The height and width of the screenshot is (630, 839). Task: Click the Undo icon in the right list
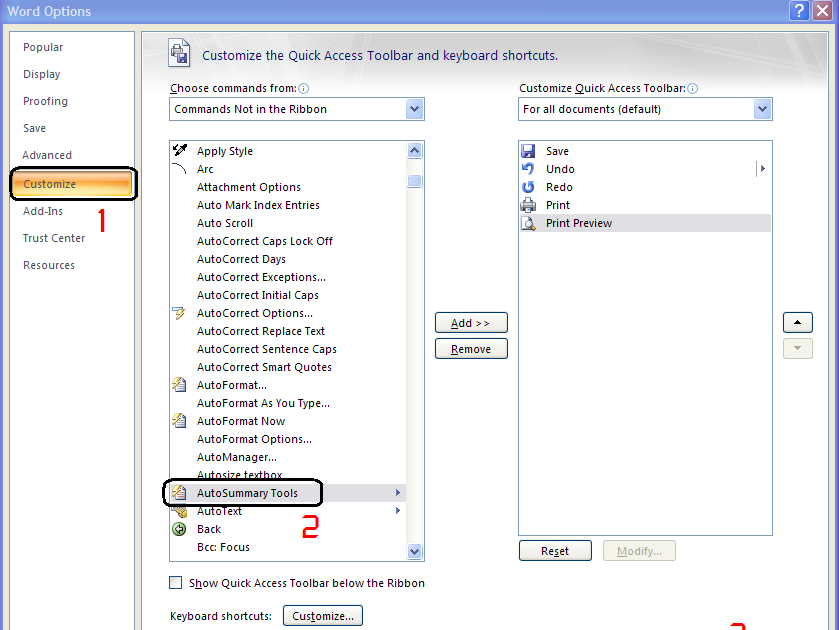coord(528,168)
